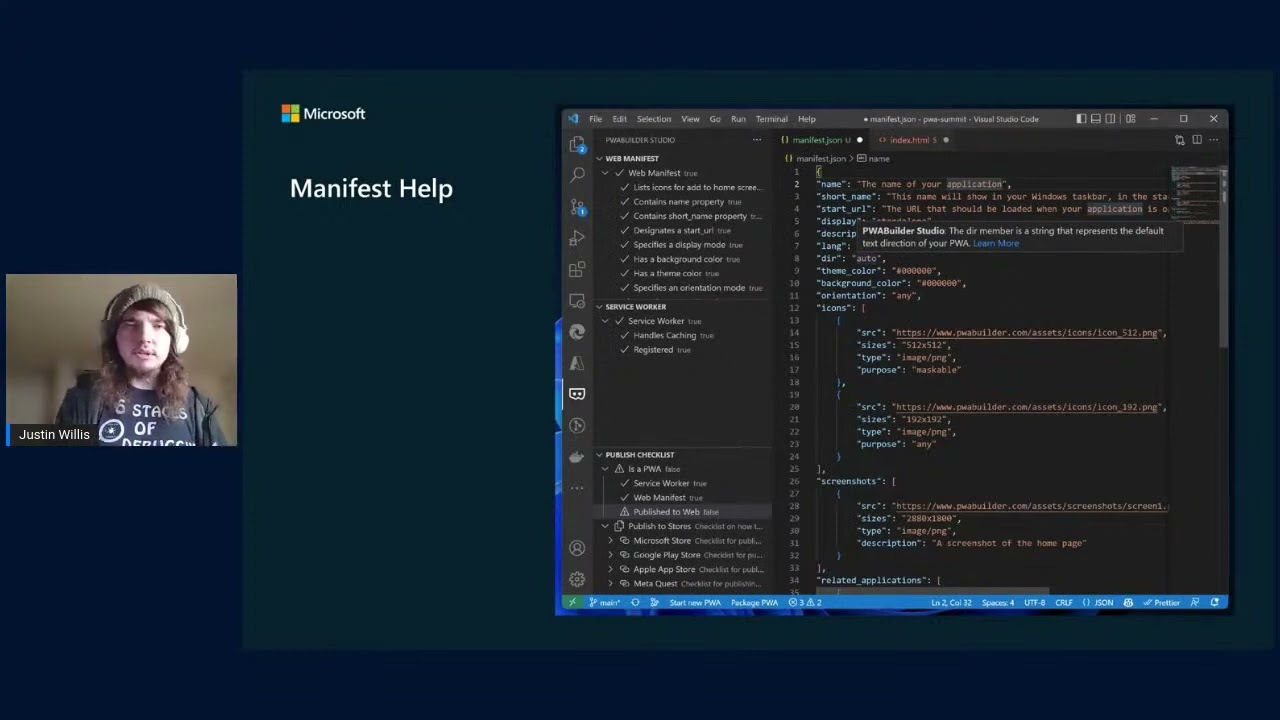This screenshot has height=720, width=1280.
Task: Open the Search view in activity bar
Action: point(577,175)
